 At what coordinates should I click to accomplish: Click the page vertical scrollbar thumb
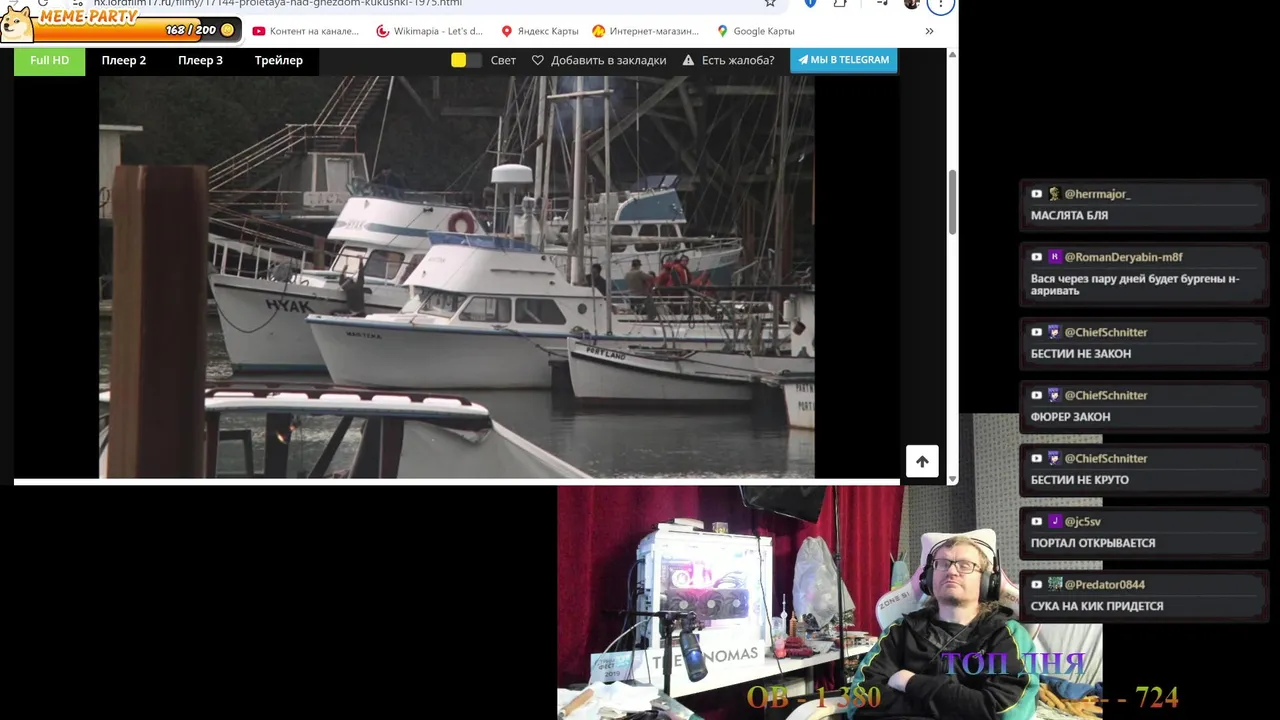(952, 201)
